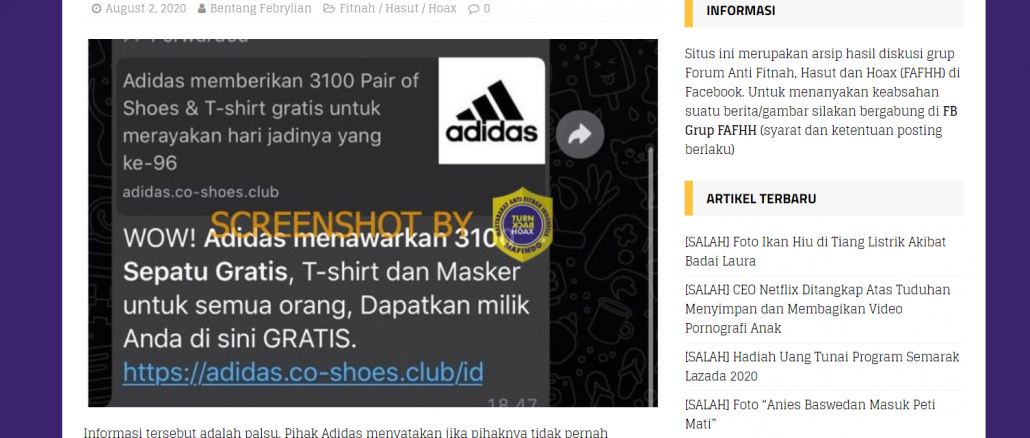This screenshot has width=1030, height=438.
Task: Open the August 2, 2020 date link
Action: pyautogui.click(x=146, y=9)
